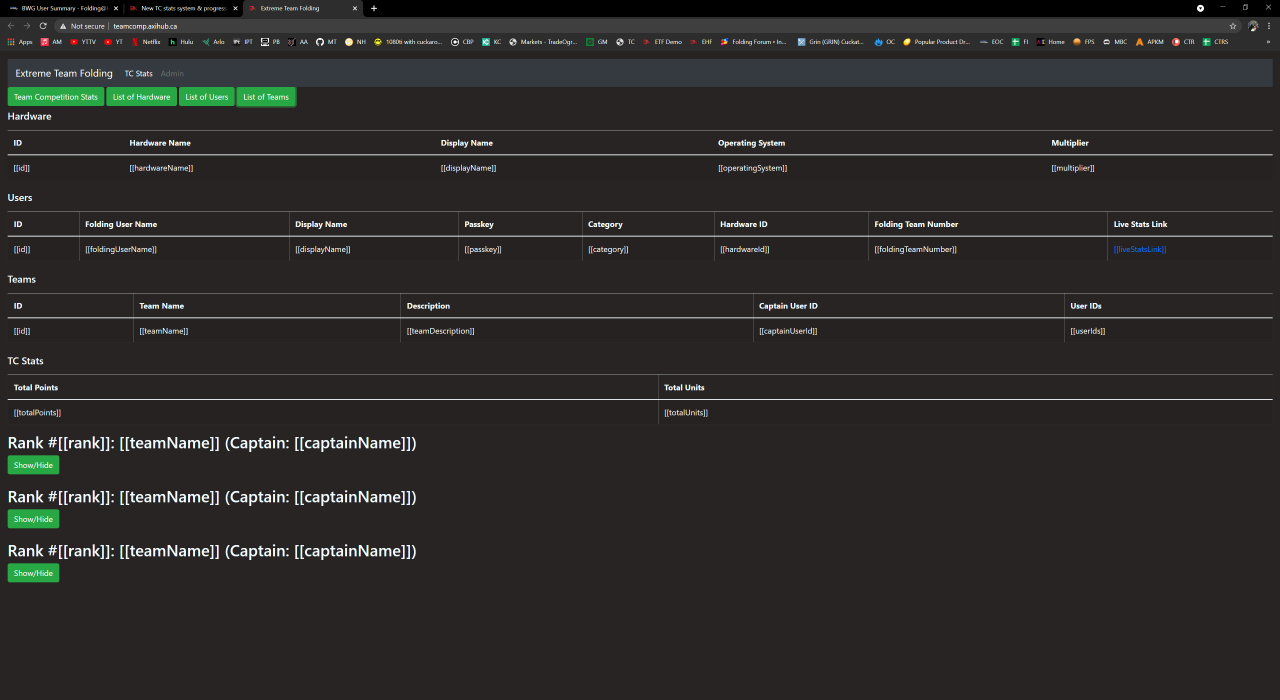Follow the [[liveStatsLink]] link in Users table

1139,249
